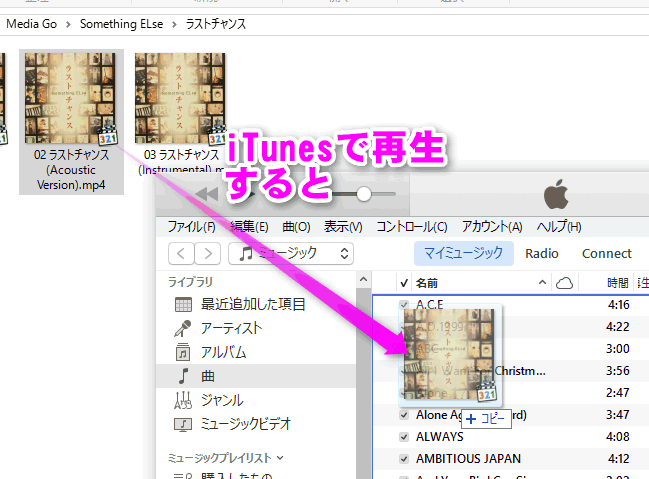This screenshot has width=649, height=479.
Task: Select アーティスト microphone icon in sidebar
Action: pyautogui.click(x=183, y=329)
